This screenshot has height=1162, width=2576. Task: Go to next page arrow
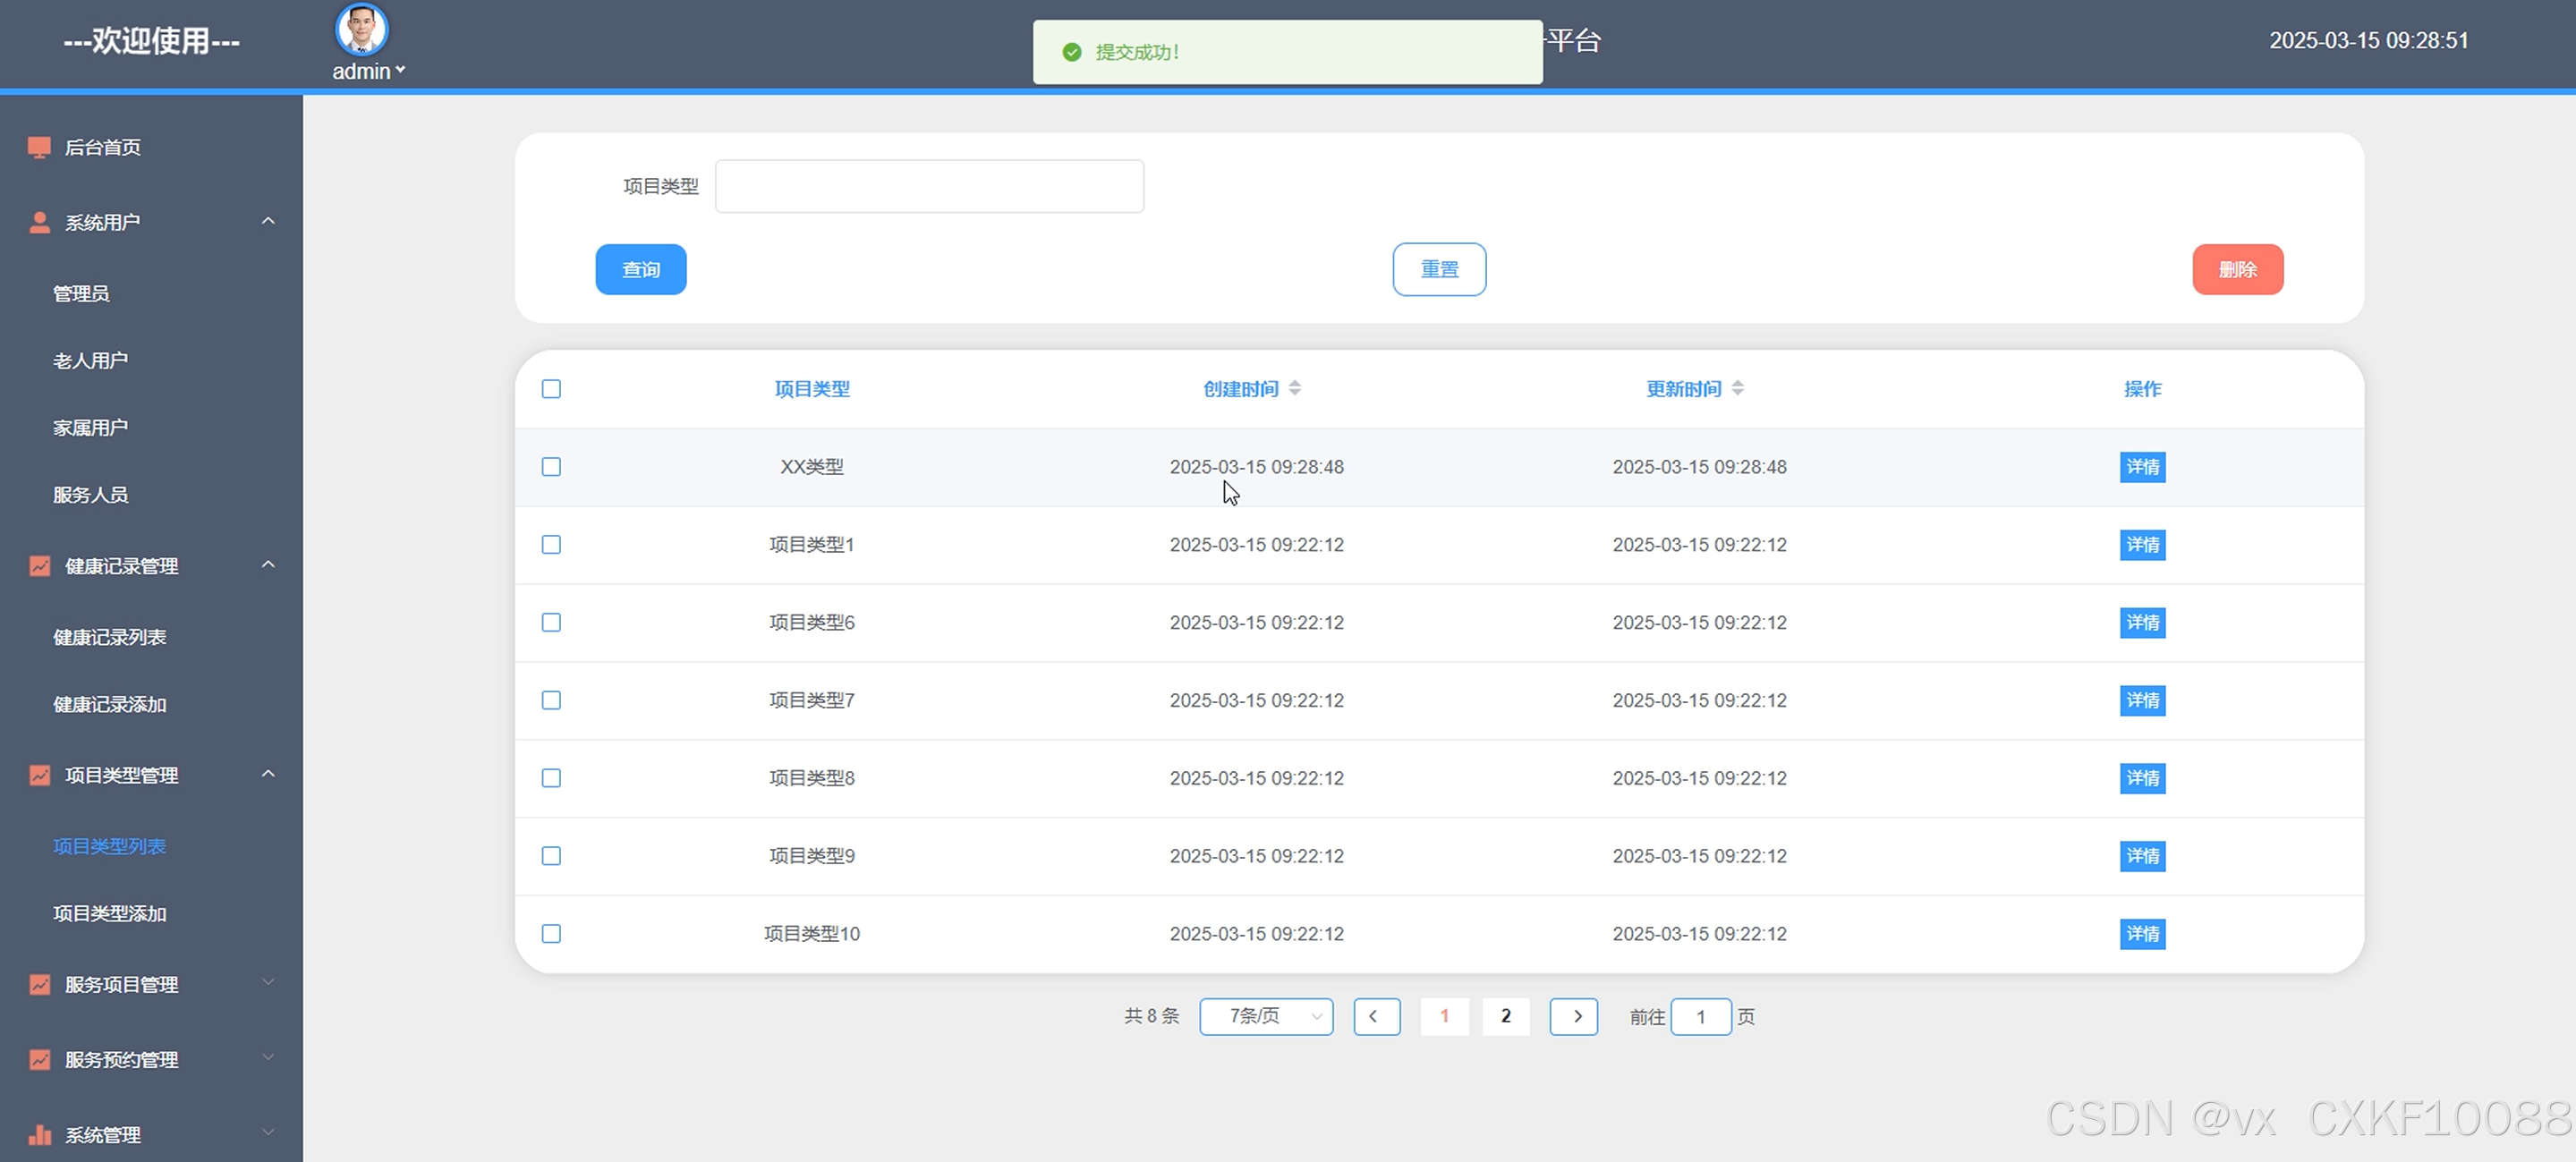[x=1574, y=1016]
